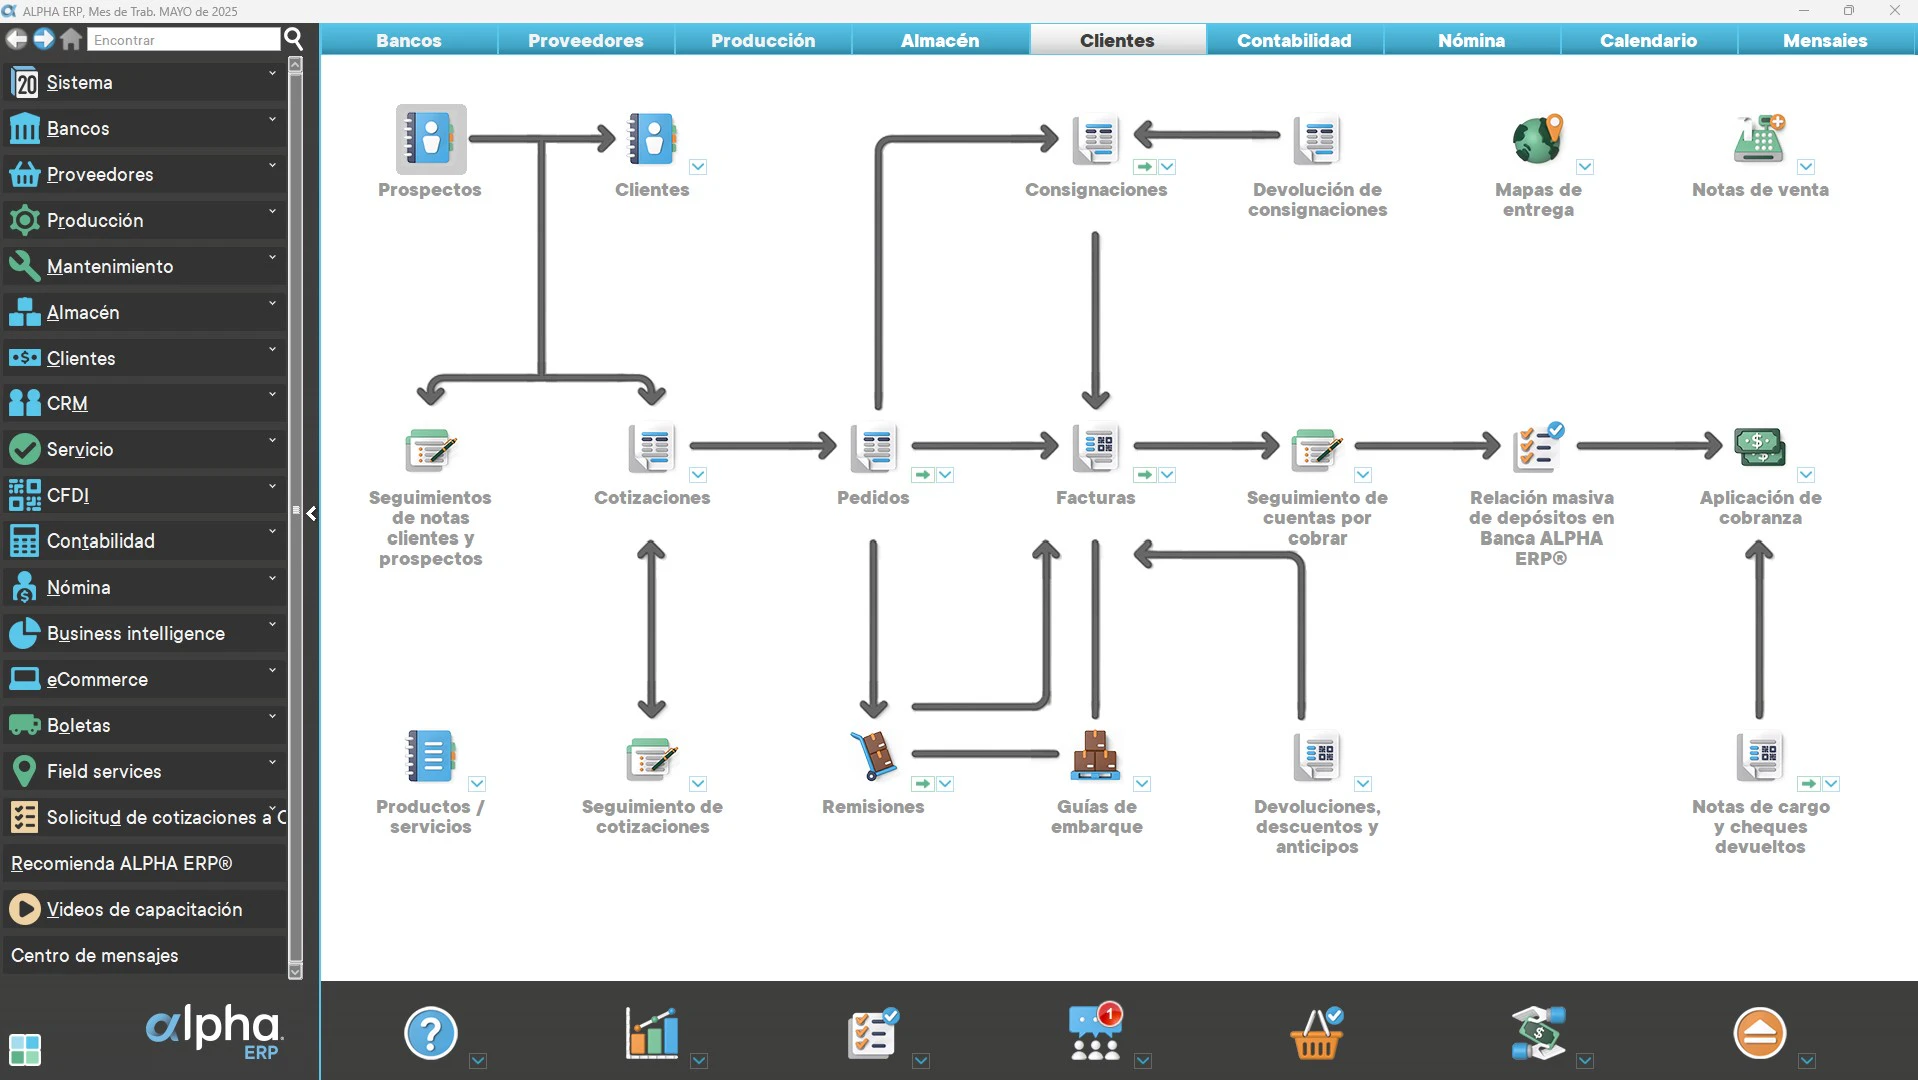The height and width of the screenshot is (1080, 1918).
Task: Open Guías de embarque
Action: (1095, 757)
